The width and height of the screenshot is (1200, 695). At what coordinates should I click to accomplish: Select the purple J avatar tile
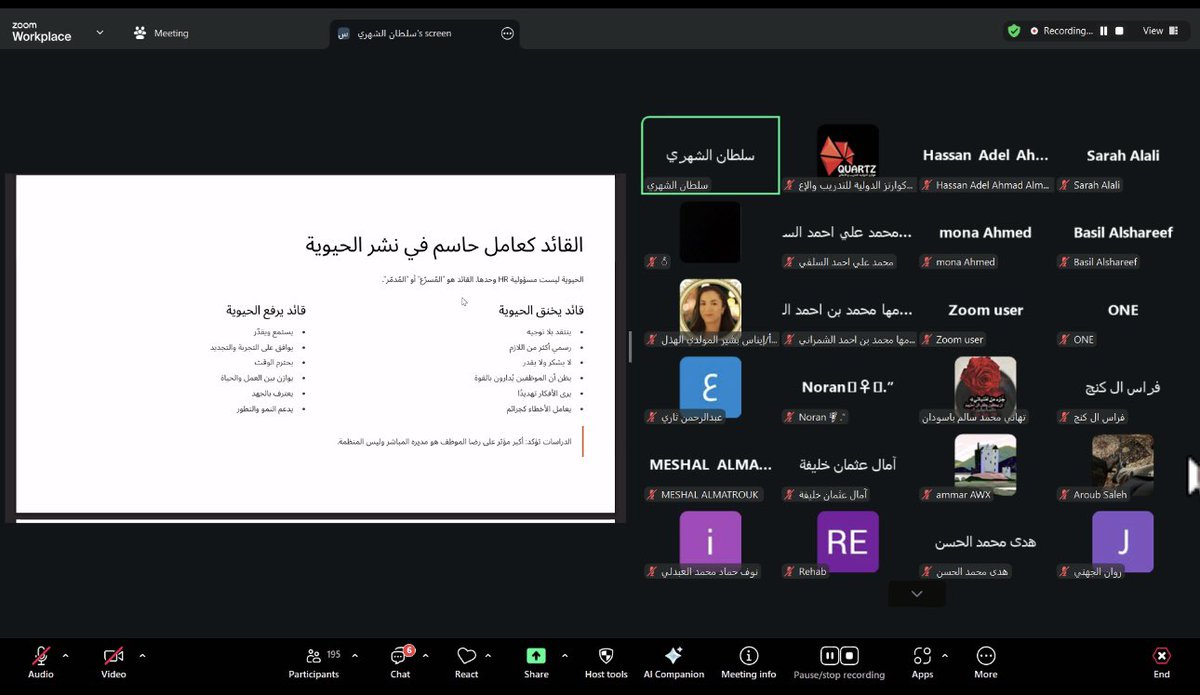[x=1123, y=542]
